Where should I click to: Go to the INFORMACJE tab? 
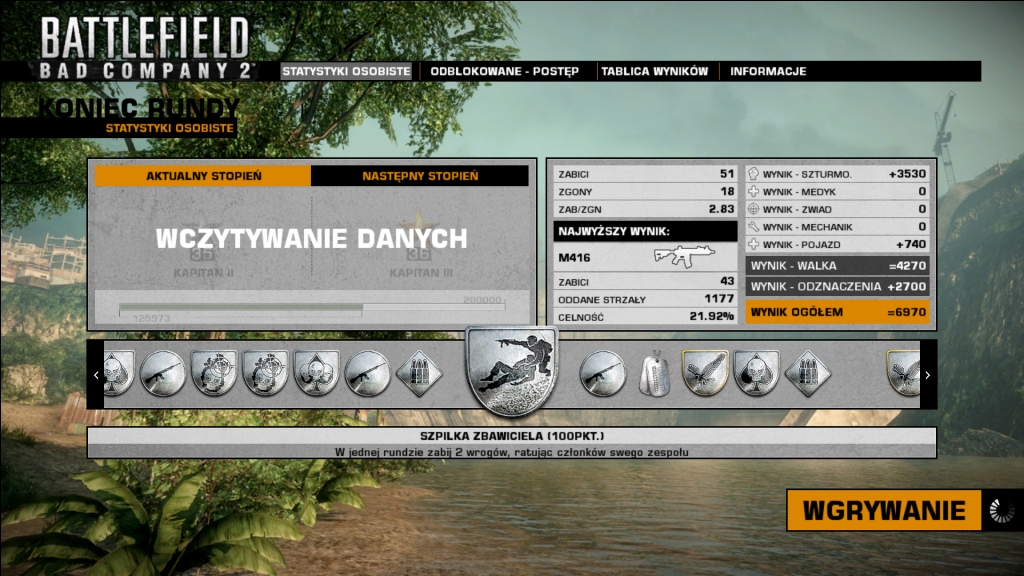tap(768, 71)
